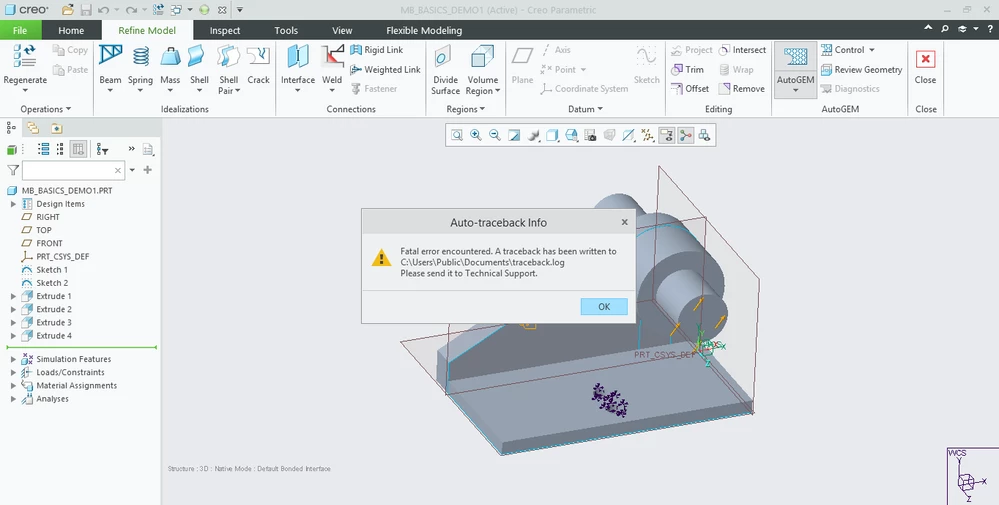Click the Trim editing tool
The height and width of the screenshot is (505, 999).
(x=687, y=69)
